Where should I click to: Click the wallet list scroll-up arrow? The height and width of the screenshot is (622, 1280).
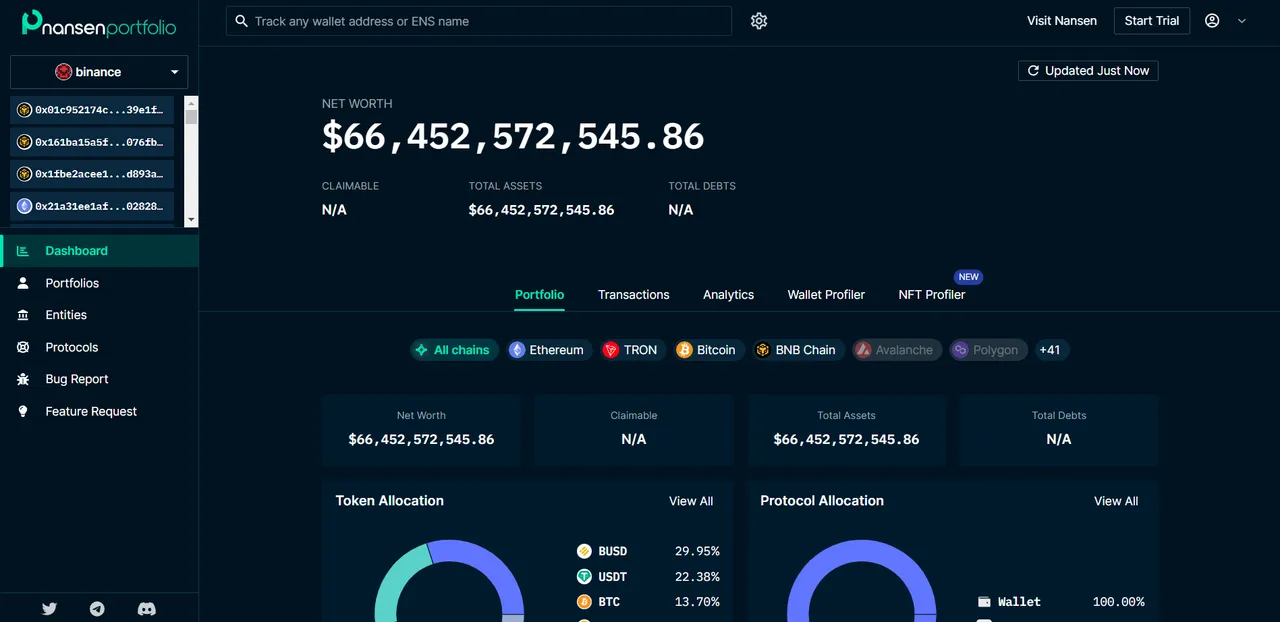(x=191, y=102)
